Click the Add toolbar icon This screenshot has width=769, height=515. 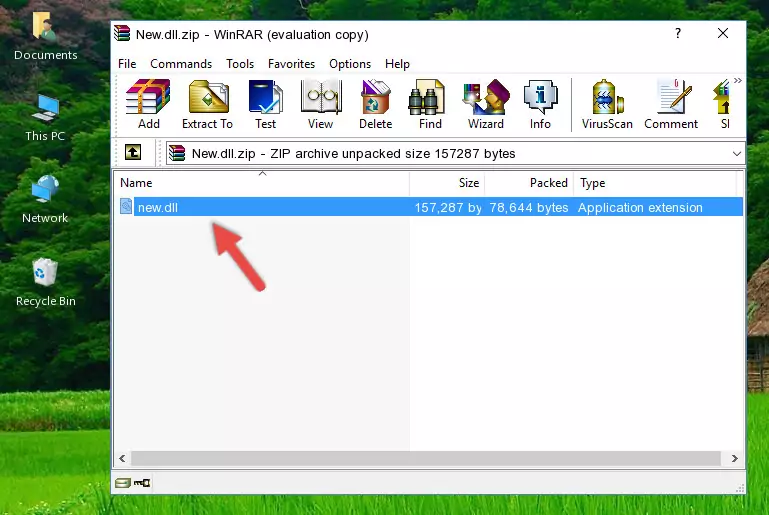click(x=148, y=104)
